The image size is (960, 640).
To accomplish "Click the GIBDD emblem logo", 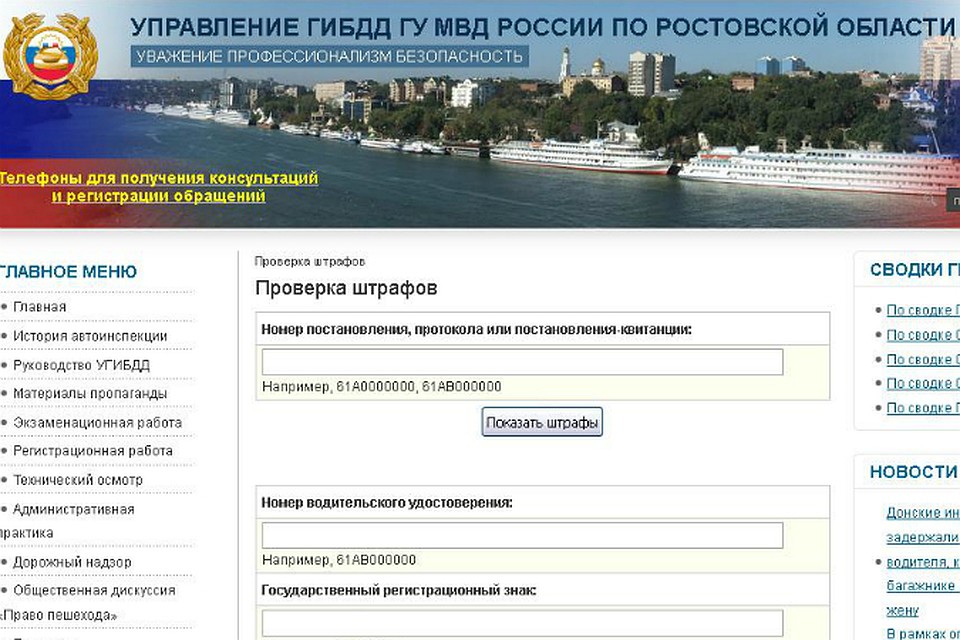I will point(50,56).
